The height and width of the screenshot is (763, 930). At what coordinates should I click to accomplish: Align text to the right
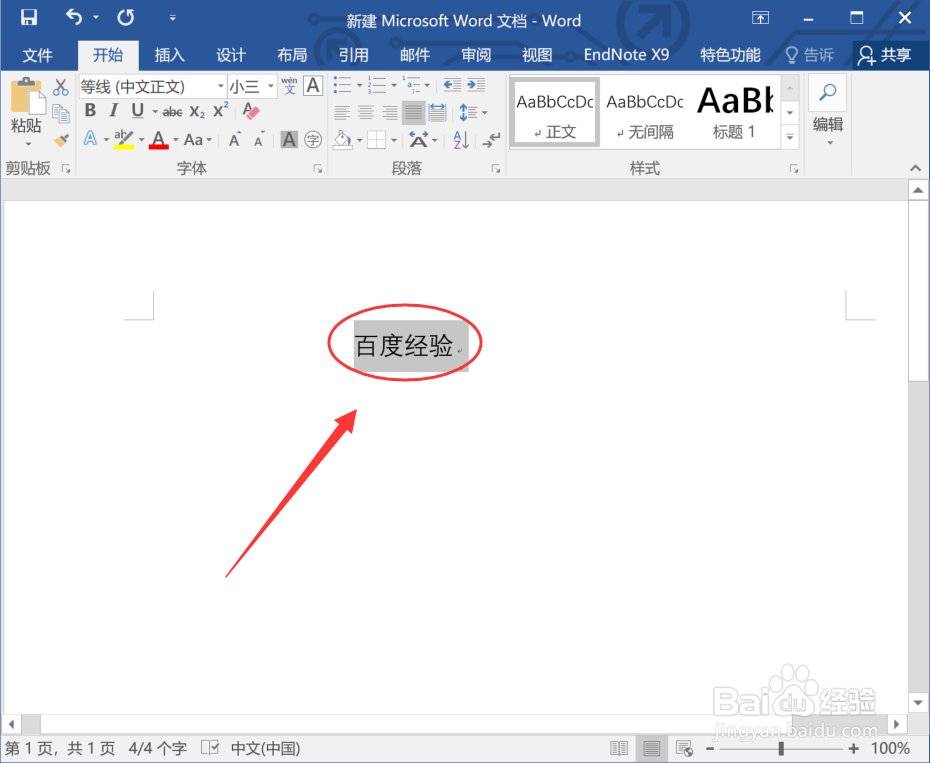[x=390, y=112]
